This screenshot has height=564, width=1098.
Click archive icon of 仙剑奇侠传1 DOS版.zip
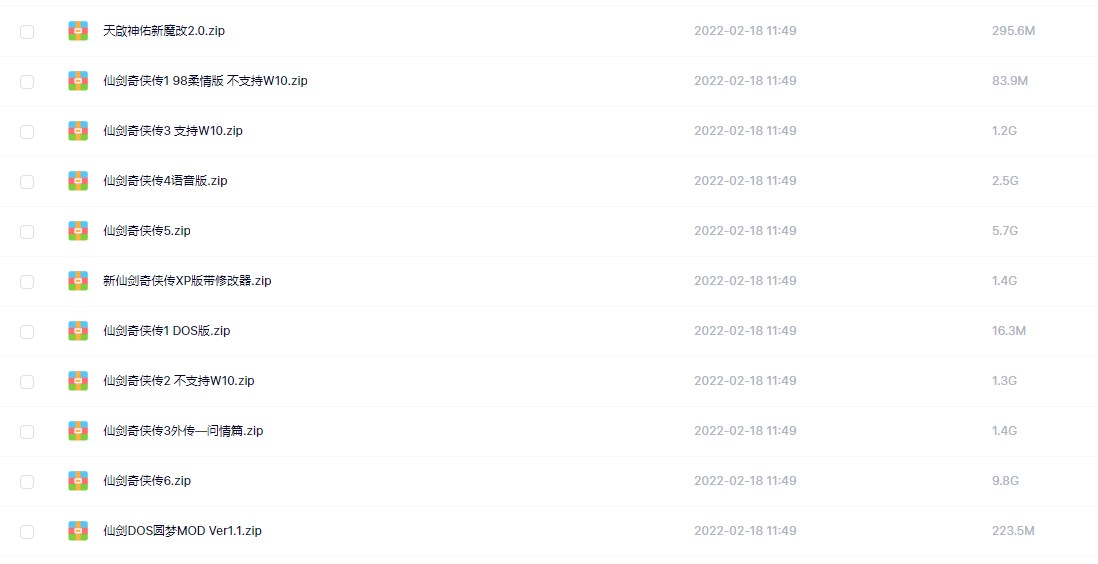(x=78, y=331)
